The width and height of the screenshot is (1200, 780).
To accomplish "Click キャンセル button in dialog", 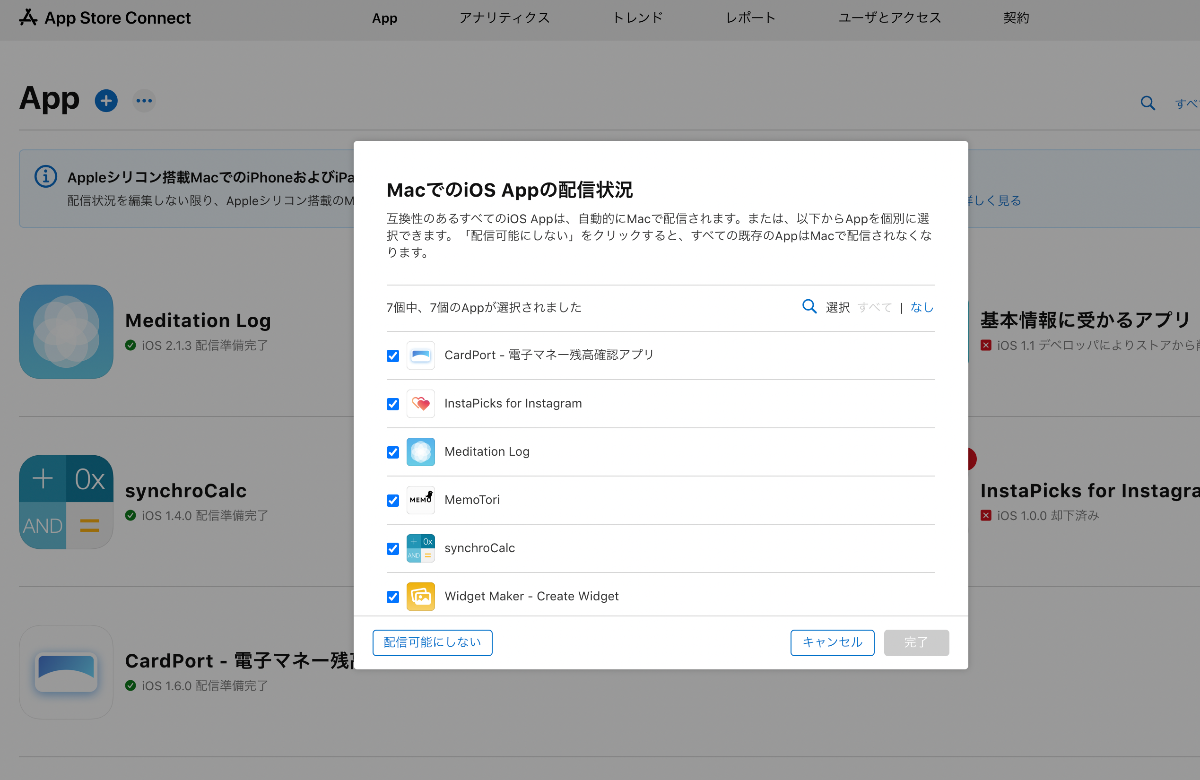I will 833,642.
